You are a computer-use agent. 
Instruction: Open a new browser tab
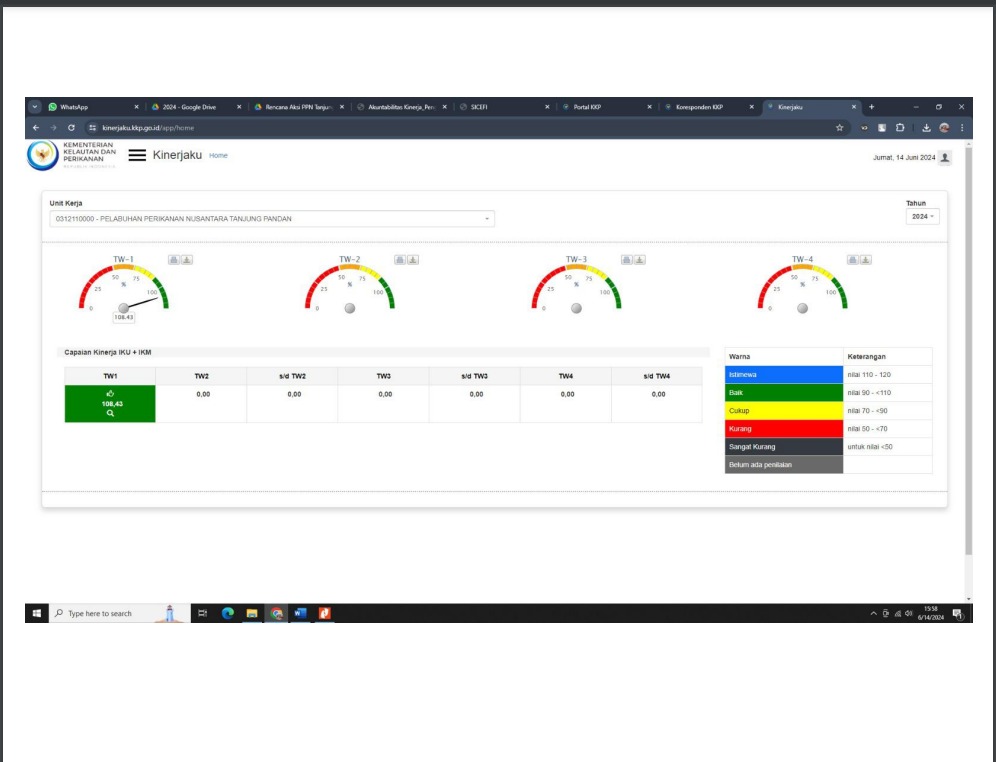click(872, 107)
